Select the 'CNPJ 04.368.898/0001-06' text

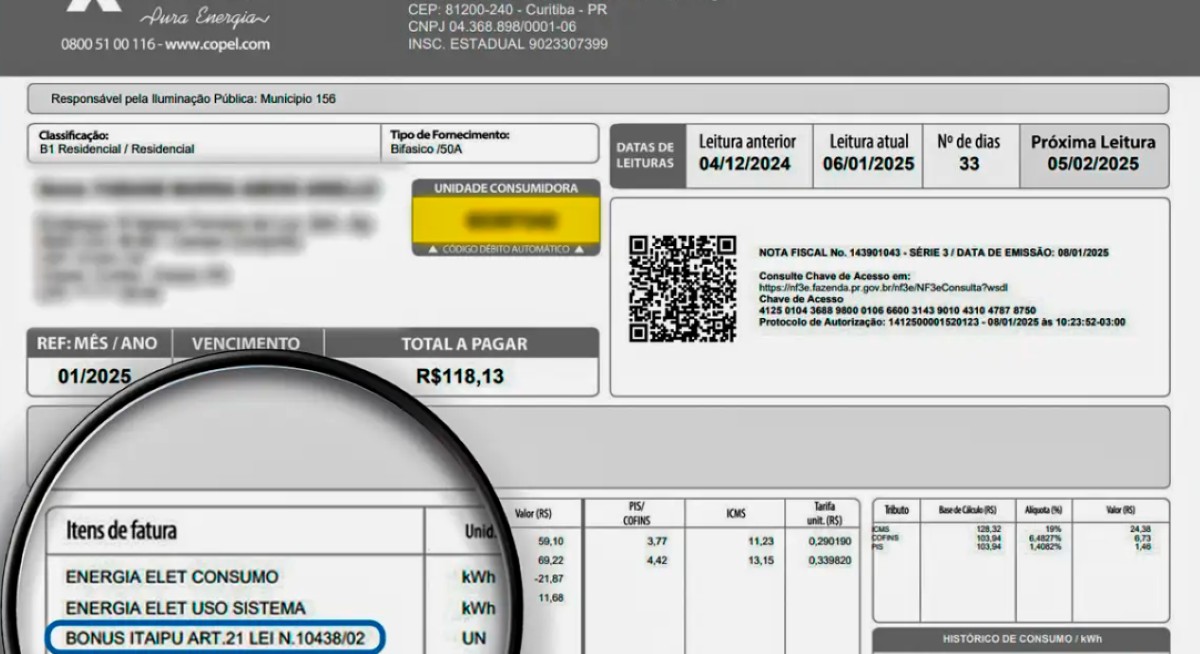coord(492,26)
